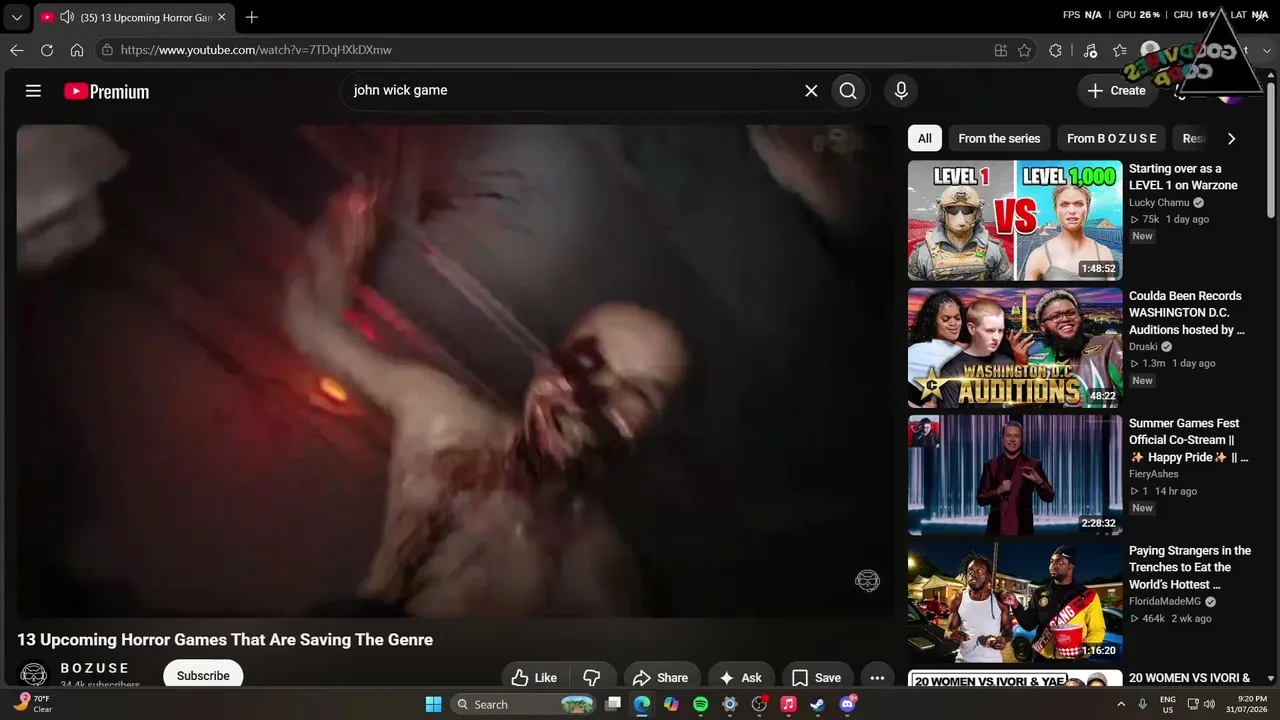The image size is (1280, 720).
Task: Visit the FloridaMadeMG channel
Action: (1166, 602)
